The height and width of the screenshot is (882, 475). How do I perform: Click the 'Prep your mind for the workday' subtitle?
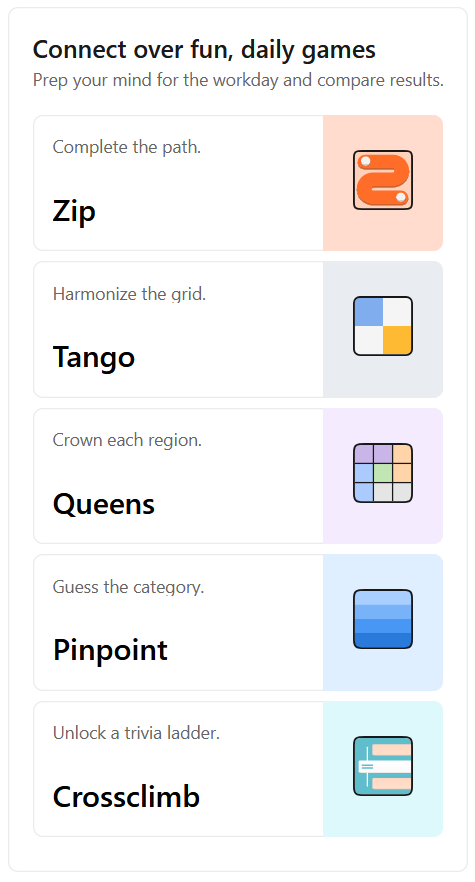point(238,80)
